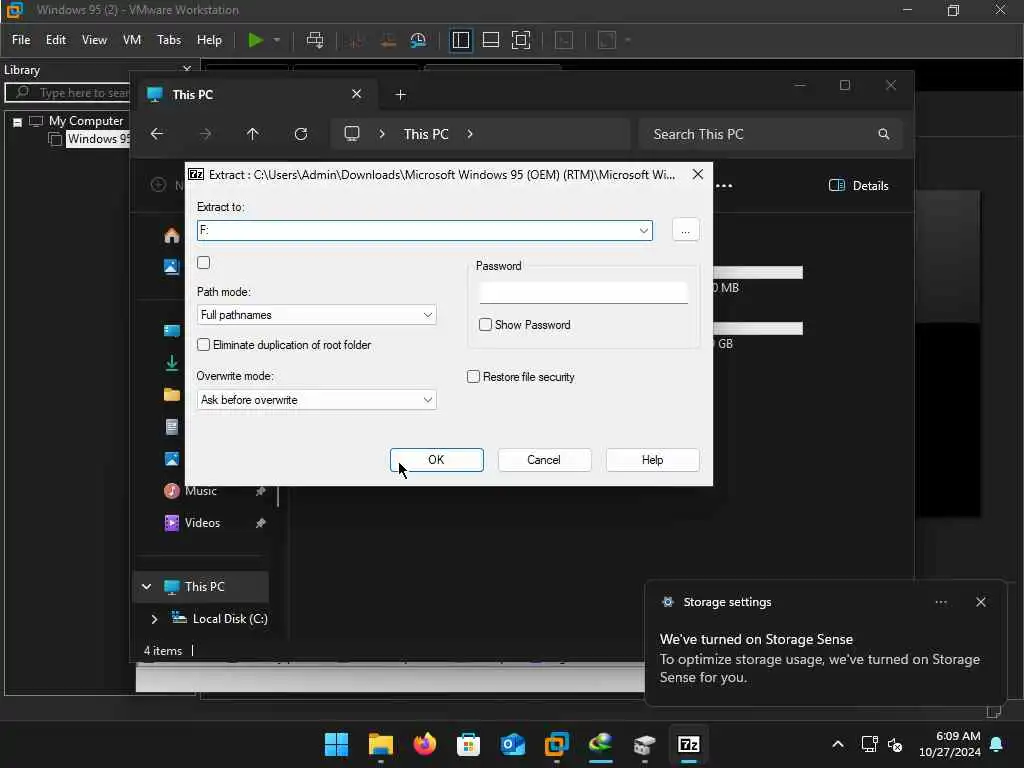
Task: Click Help in Extract dialog
Action: 652,460
